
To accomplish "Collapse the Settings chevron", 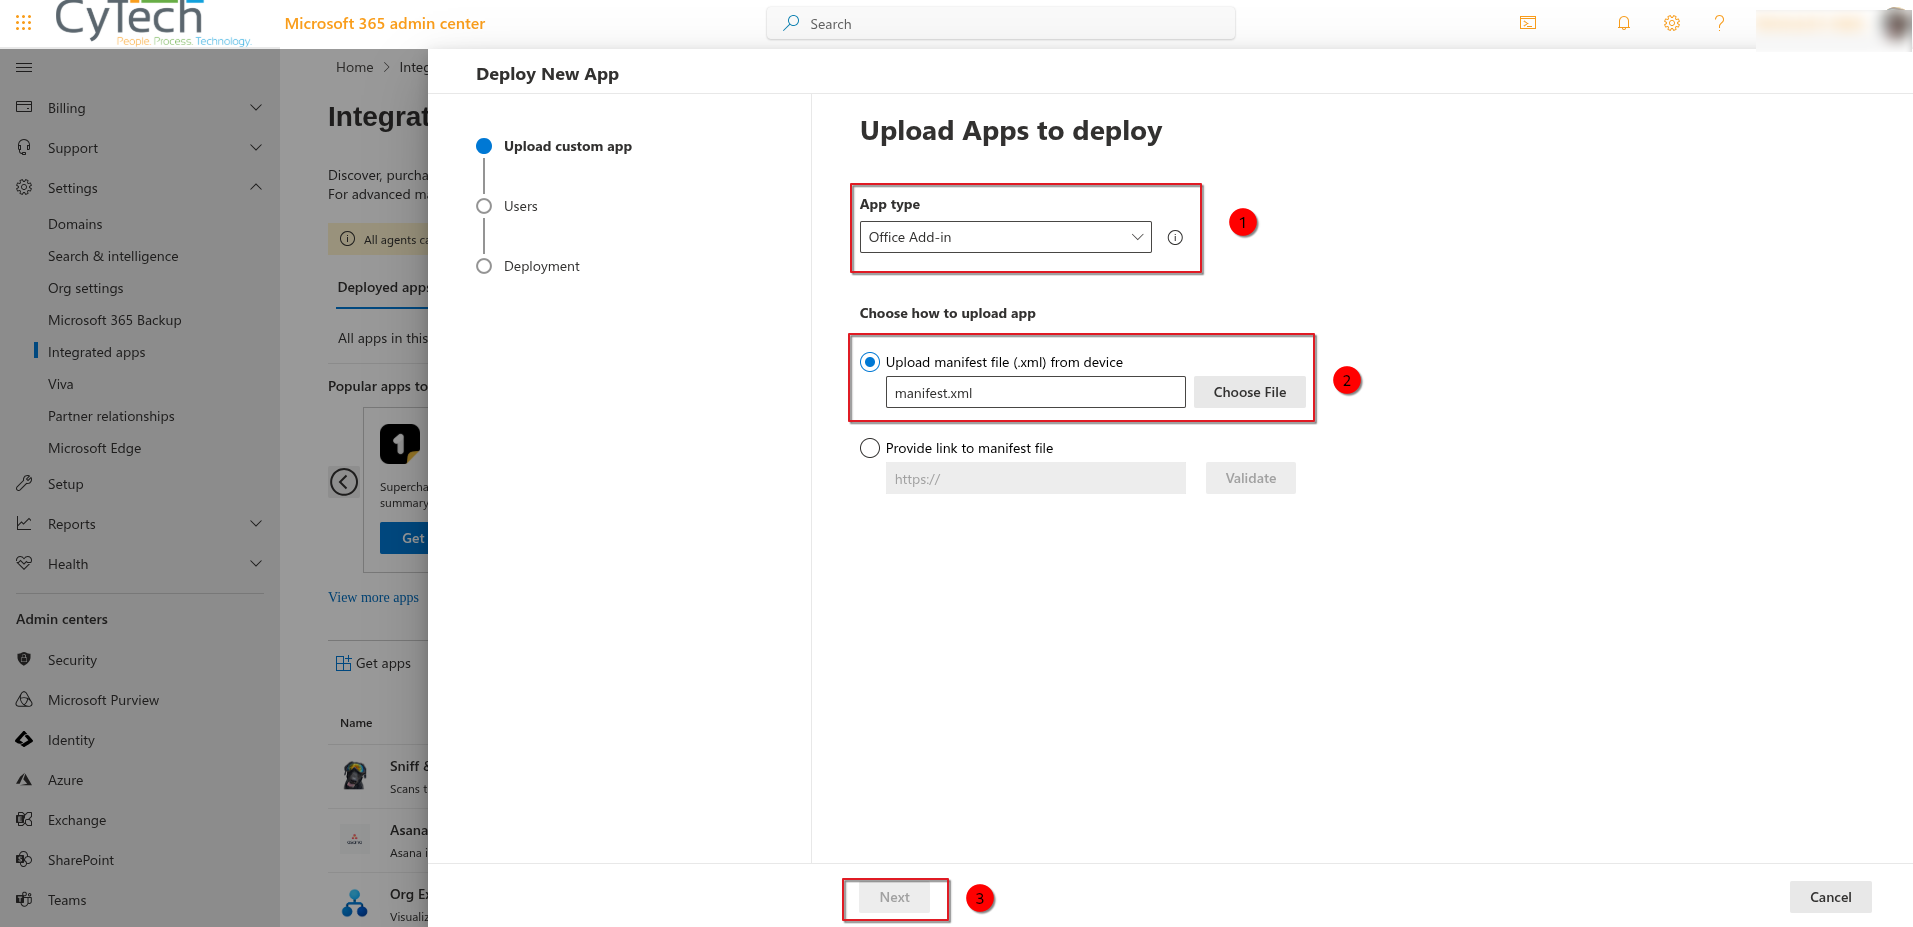I will (x=256, y=187).
